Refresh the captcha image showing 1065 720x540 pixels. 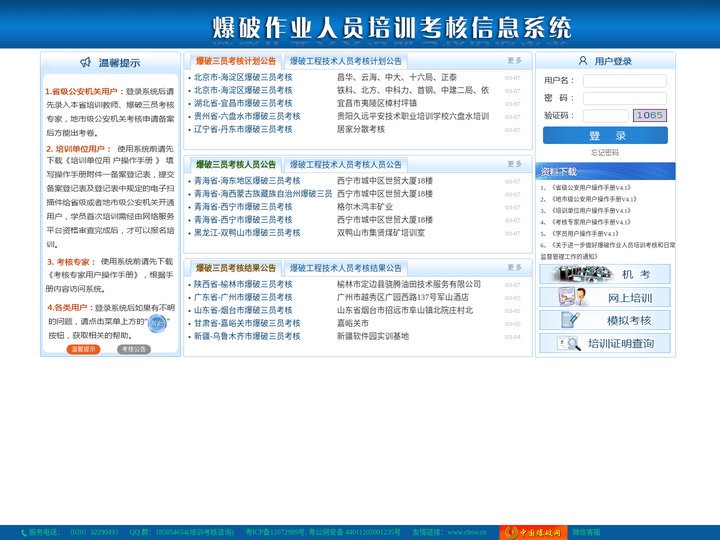pyautogui.click(x=650, y=115)
